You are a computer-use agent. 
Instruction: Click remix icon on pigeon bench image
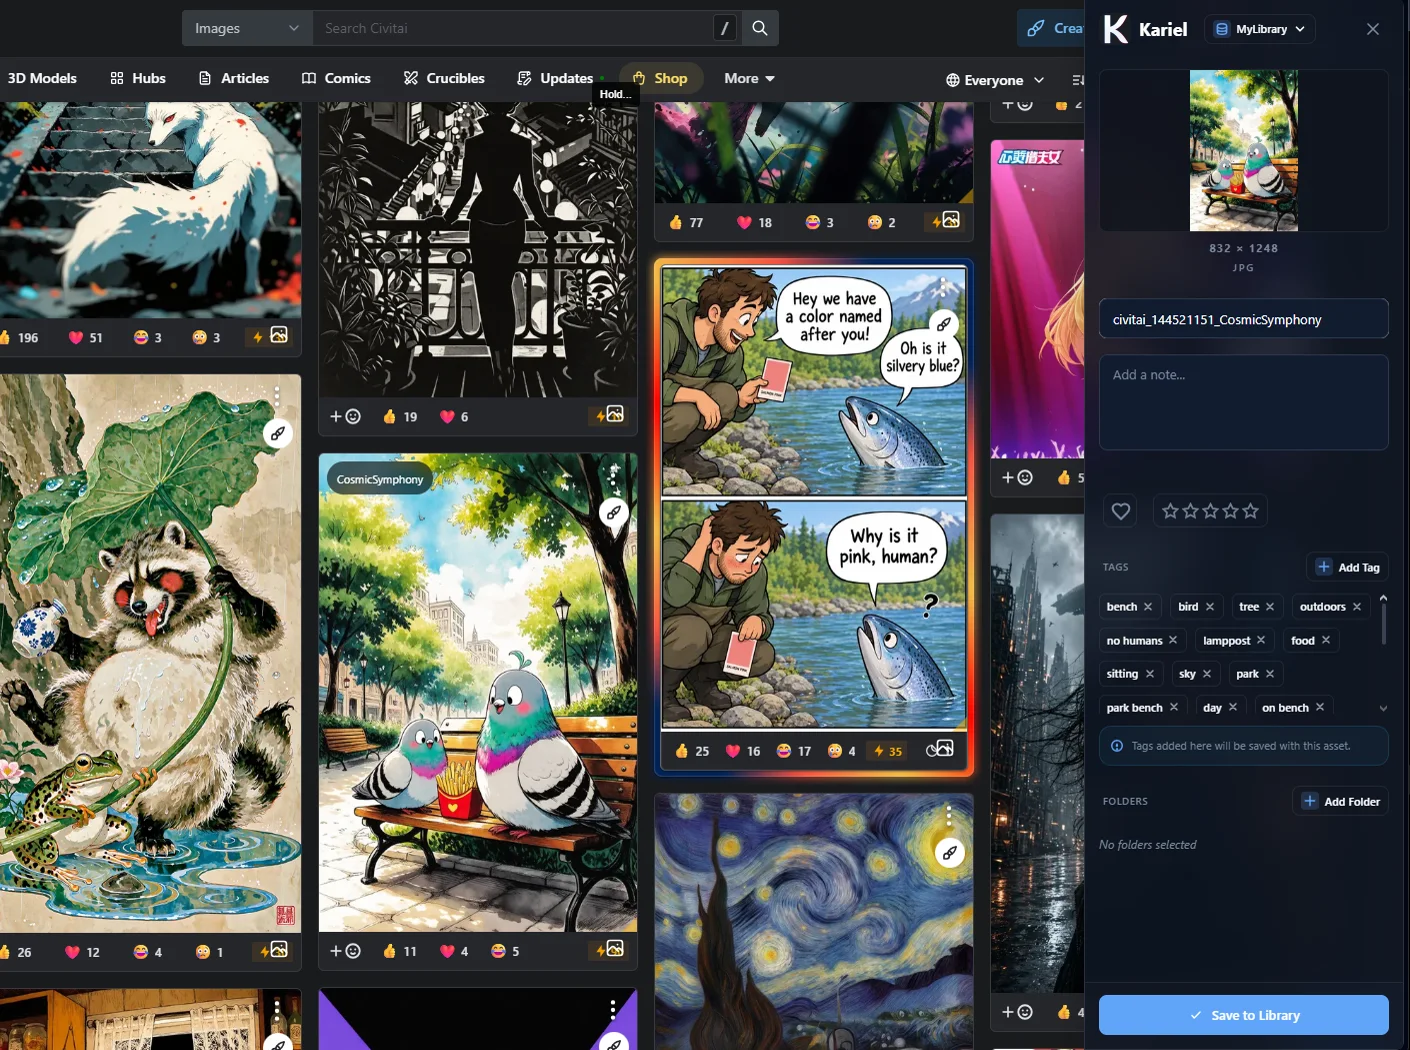[x=614, y=513]
